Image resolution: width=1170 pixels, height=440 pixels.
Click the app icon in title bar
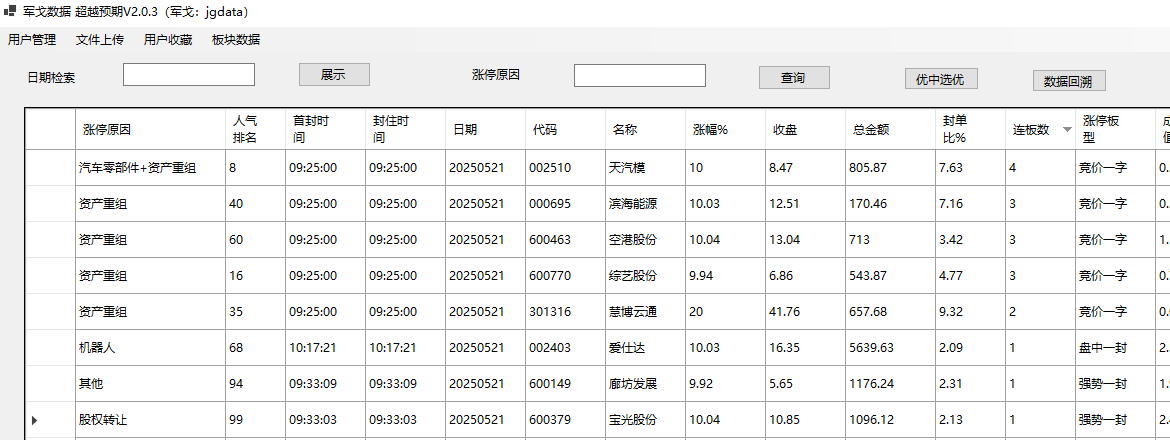[10, 12]
